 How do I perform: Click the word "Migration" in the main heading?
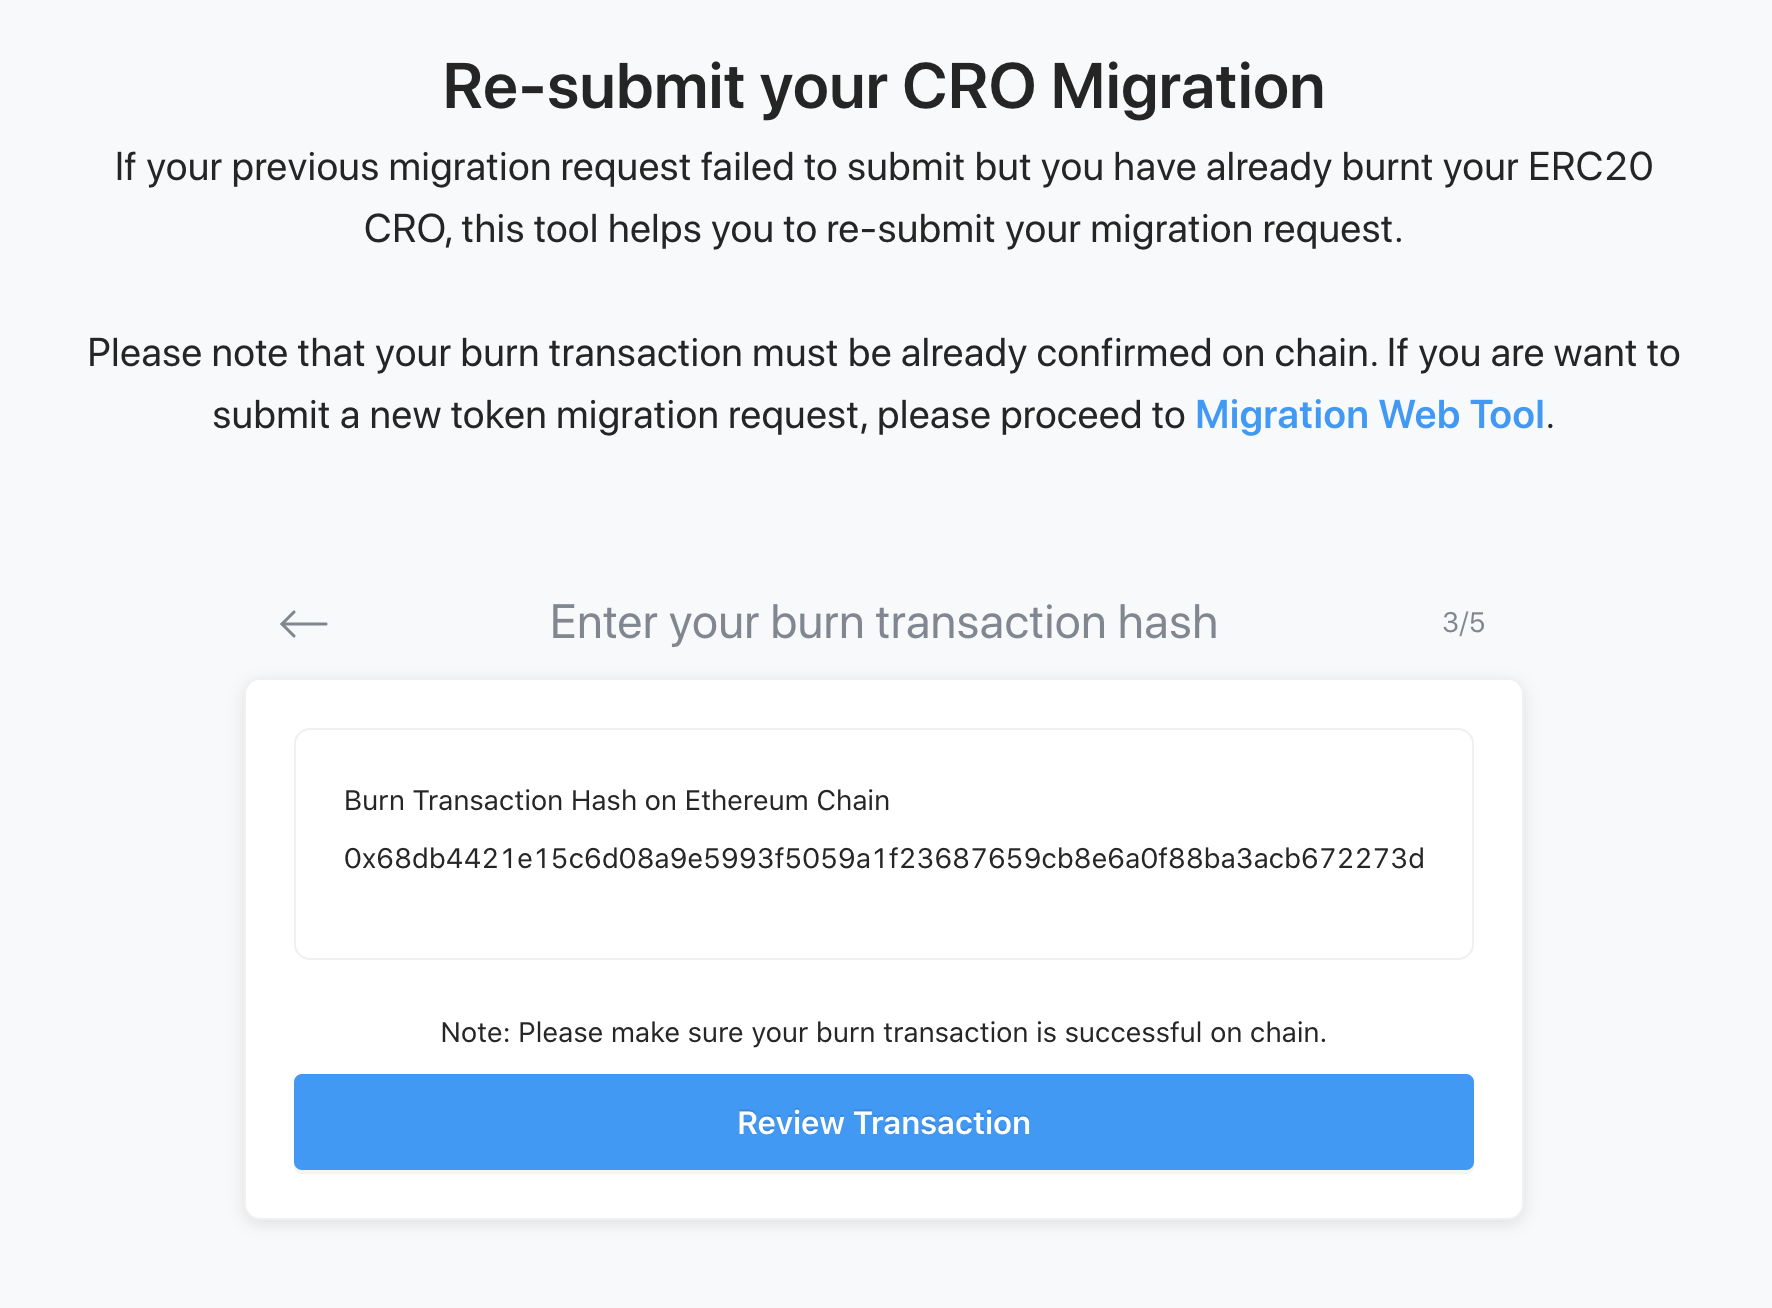[x=1187, y=86]
